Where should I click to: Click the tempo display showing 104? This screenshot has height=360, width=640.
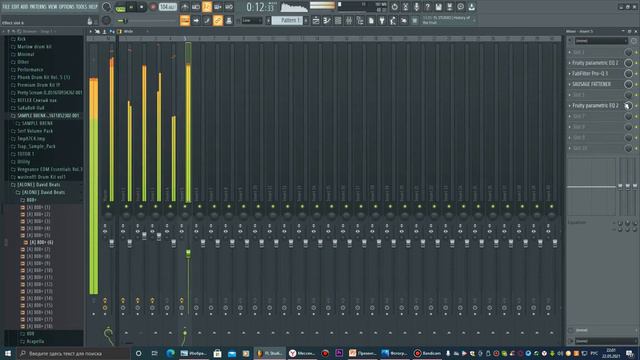(x=167, y=7)
